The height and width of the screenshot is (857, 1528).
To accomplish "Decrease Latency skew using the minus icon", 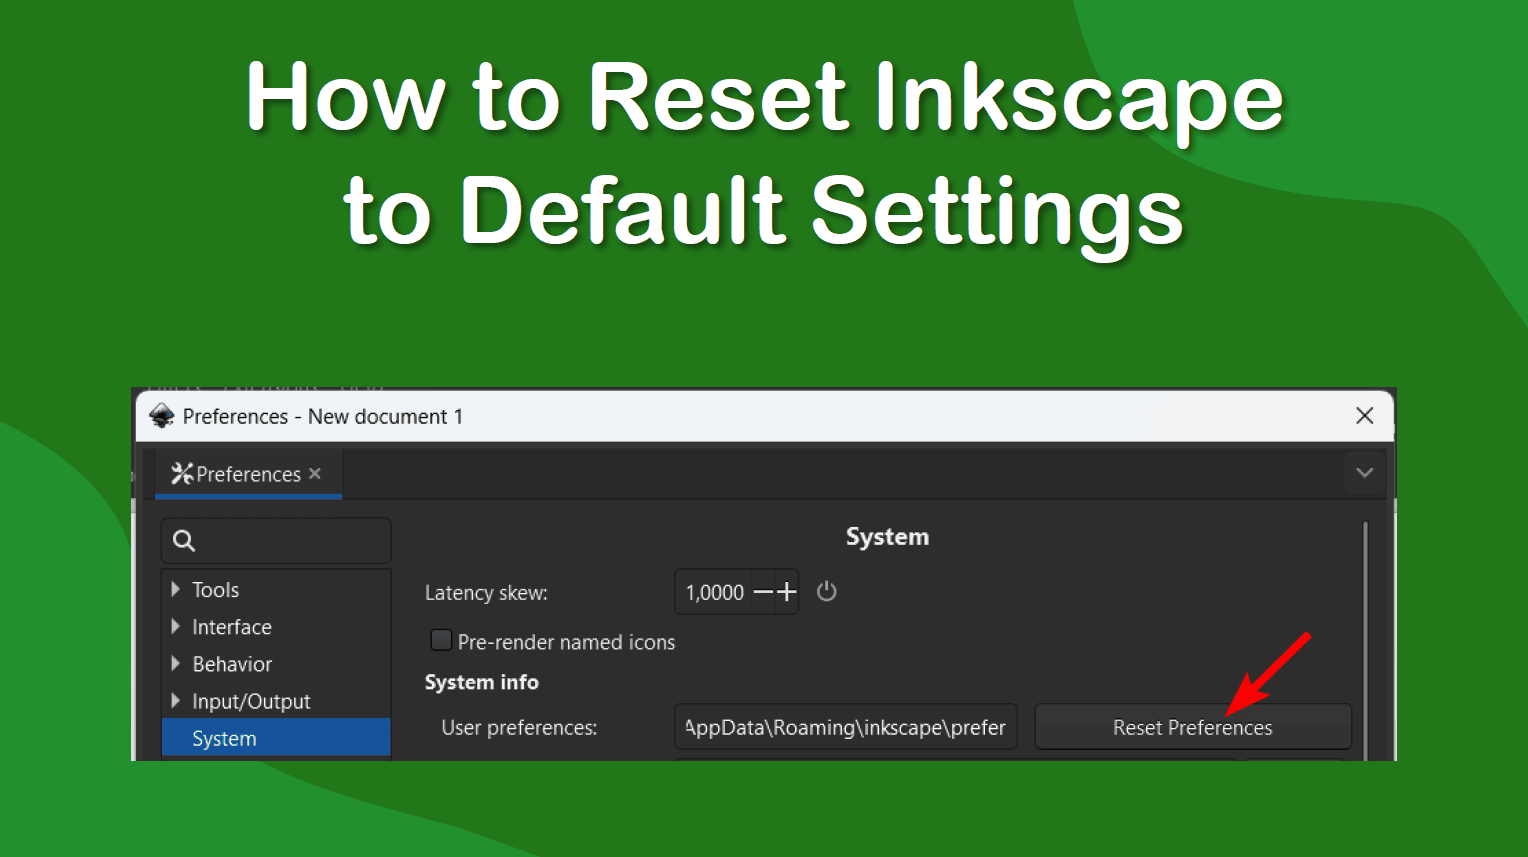I will (764, 591).
